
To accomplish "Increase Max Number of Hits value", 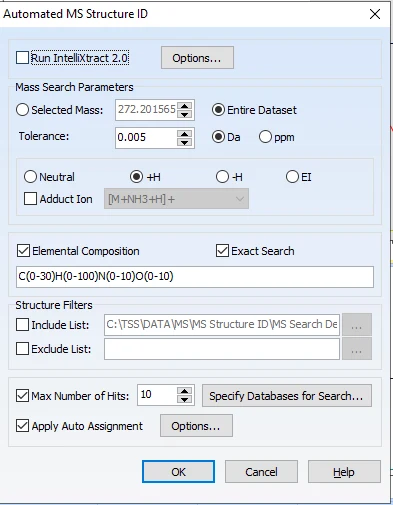I will click(184, 391).
